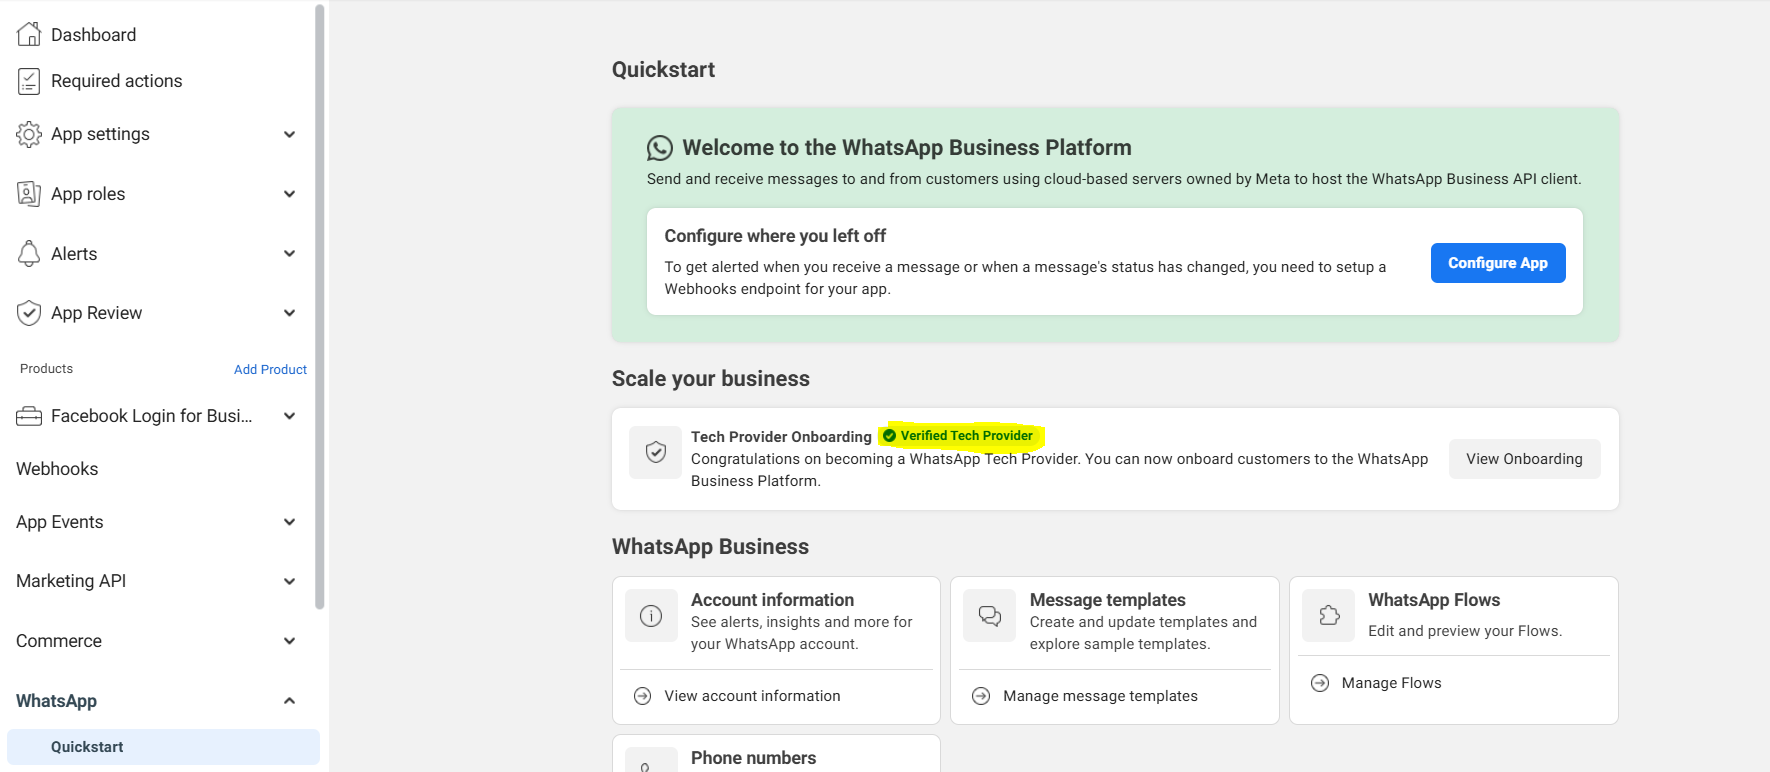The width and height of the screenshot is (1770, 772).
Task: Click the View Onboarding button
Action: (x=1524, y=459)
